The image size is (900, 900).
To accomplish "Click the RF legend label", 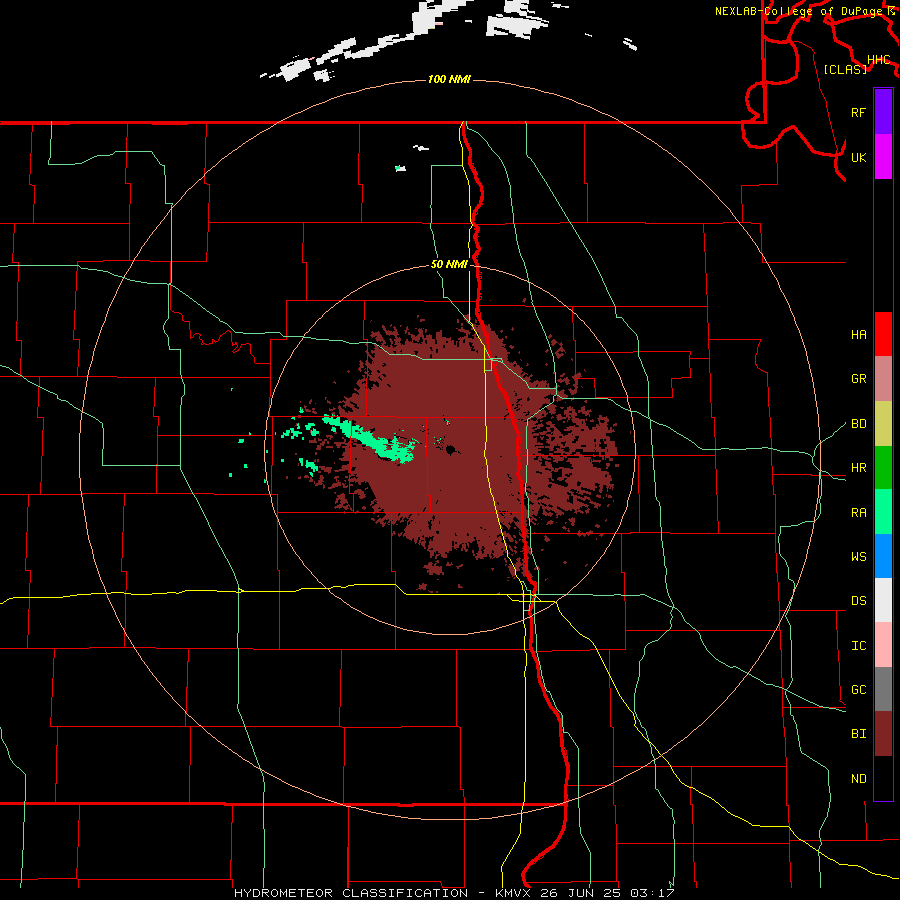I will [x=858, y=112].
